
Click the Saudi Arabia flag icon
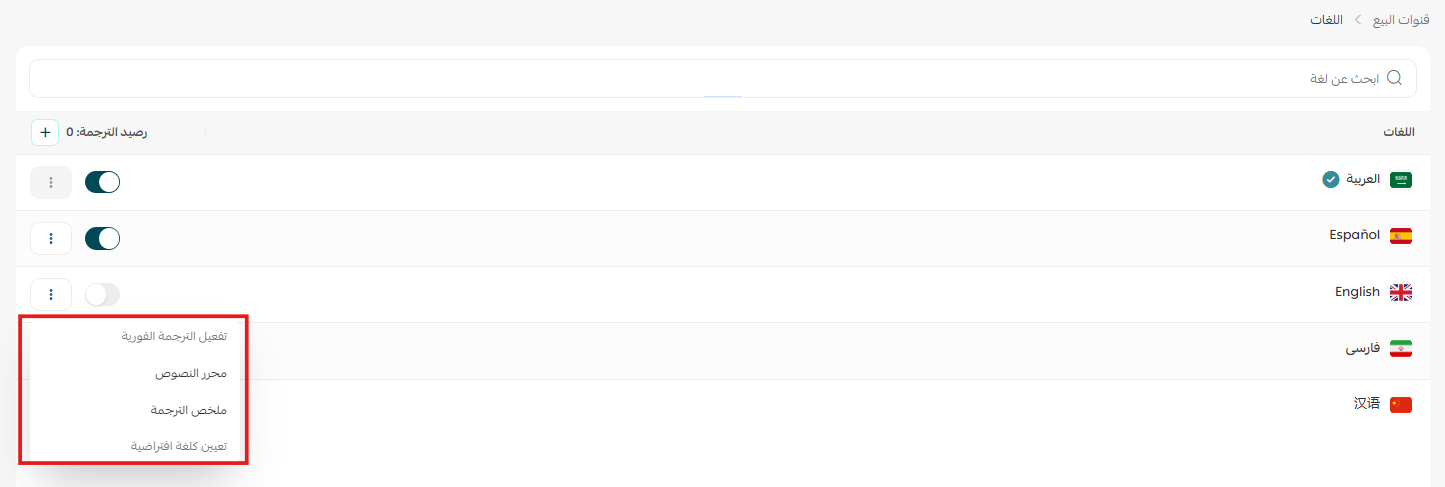(1401, 180)
